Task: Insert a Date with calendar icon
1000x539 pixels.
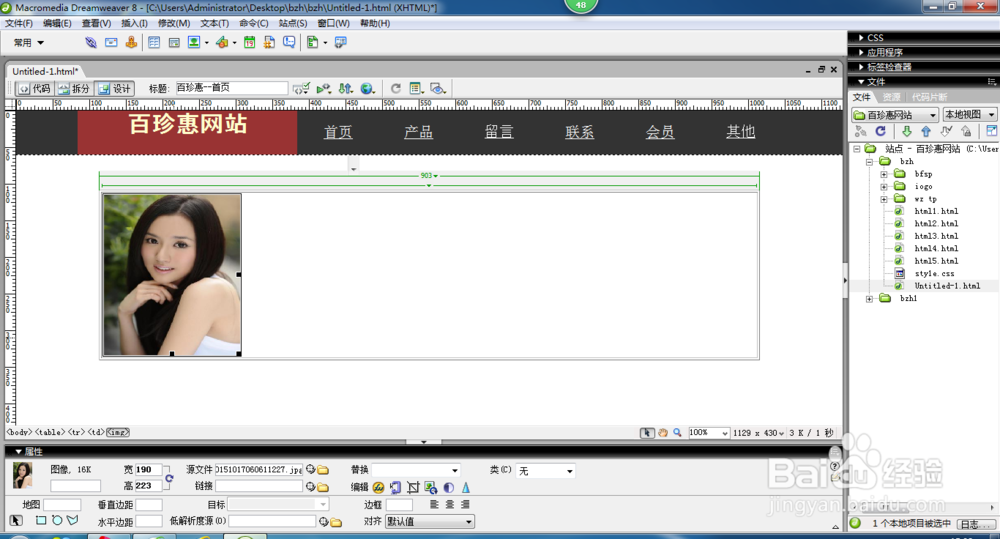Action: pyautogui.click(x=249, y=43)
